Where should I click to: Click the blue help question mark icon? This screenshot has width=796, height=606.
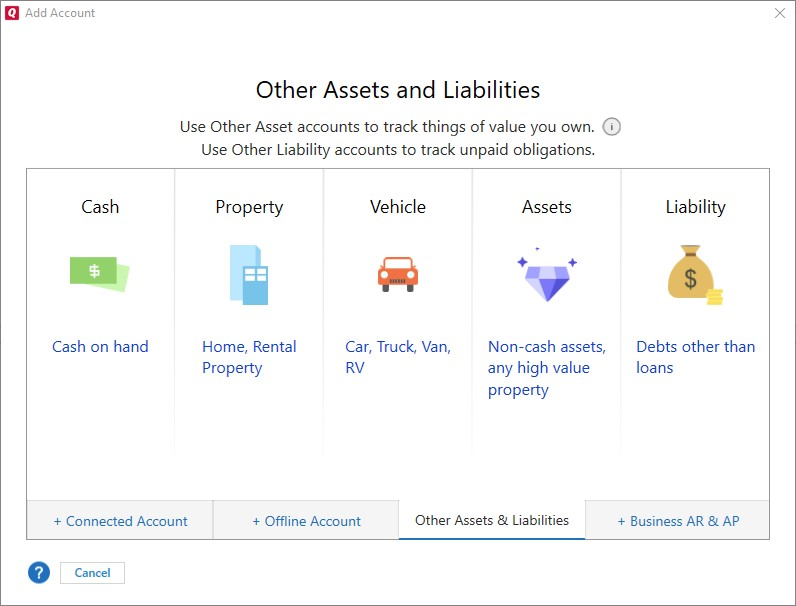(x=39, y=573)
